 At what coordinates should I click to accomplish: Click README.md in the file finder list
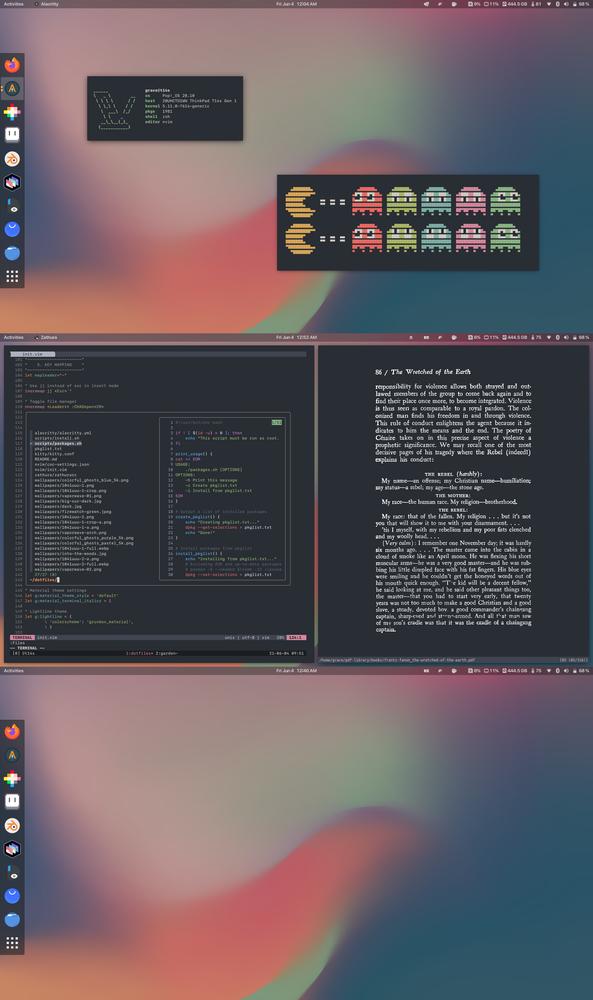click(46, 459)
